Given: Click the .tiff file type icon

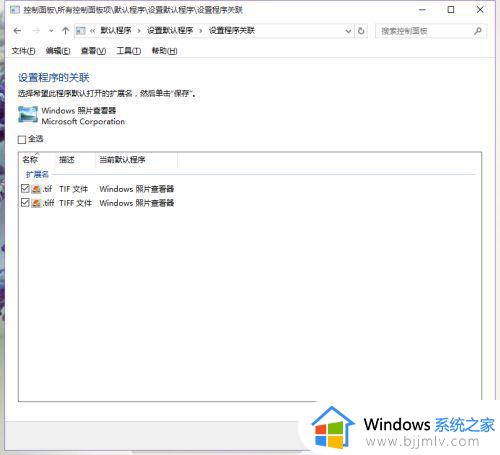Looking at the screenshot, I should pyautogui.click(x=36, y=203).
